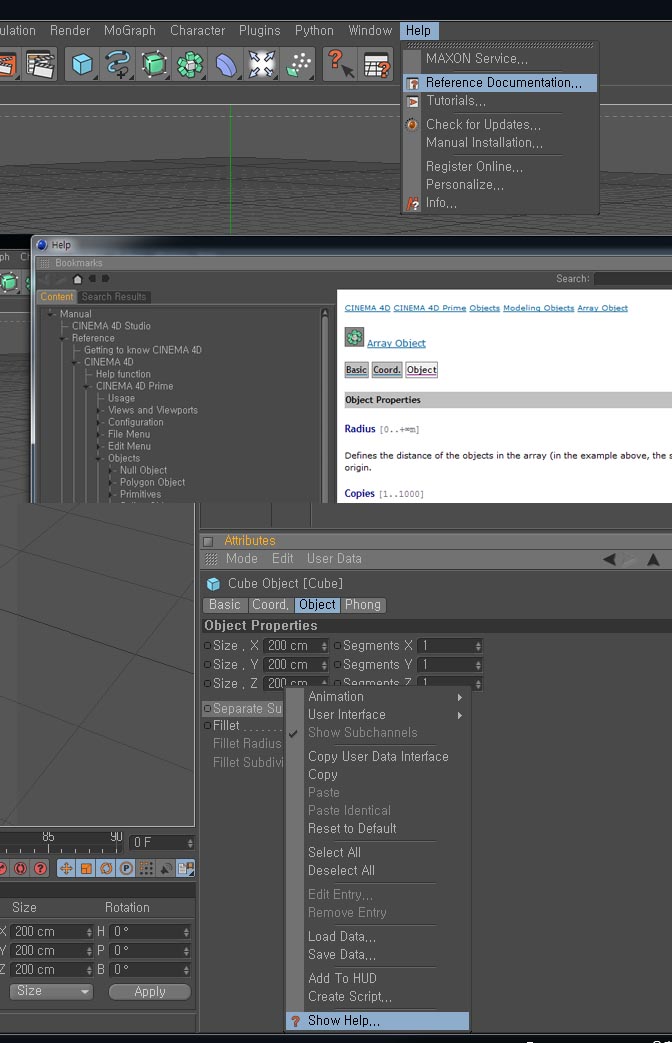Image resolution: width=672 pixels, height=1043 pixels.
Task: Switch to Phong tab in Attributes
Action: (x=363, y=605)
